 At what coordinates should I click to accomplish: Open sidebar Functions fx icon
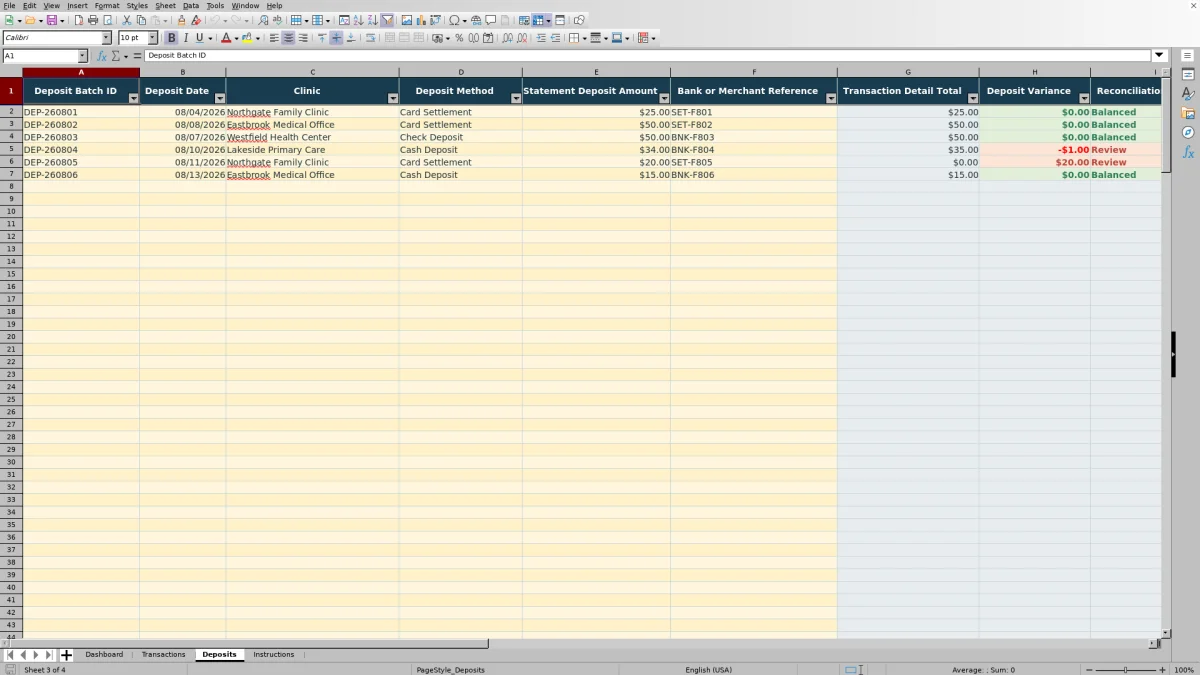click(1188, 152)
